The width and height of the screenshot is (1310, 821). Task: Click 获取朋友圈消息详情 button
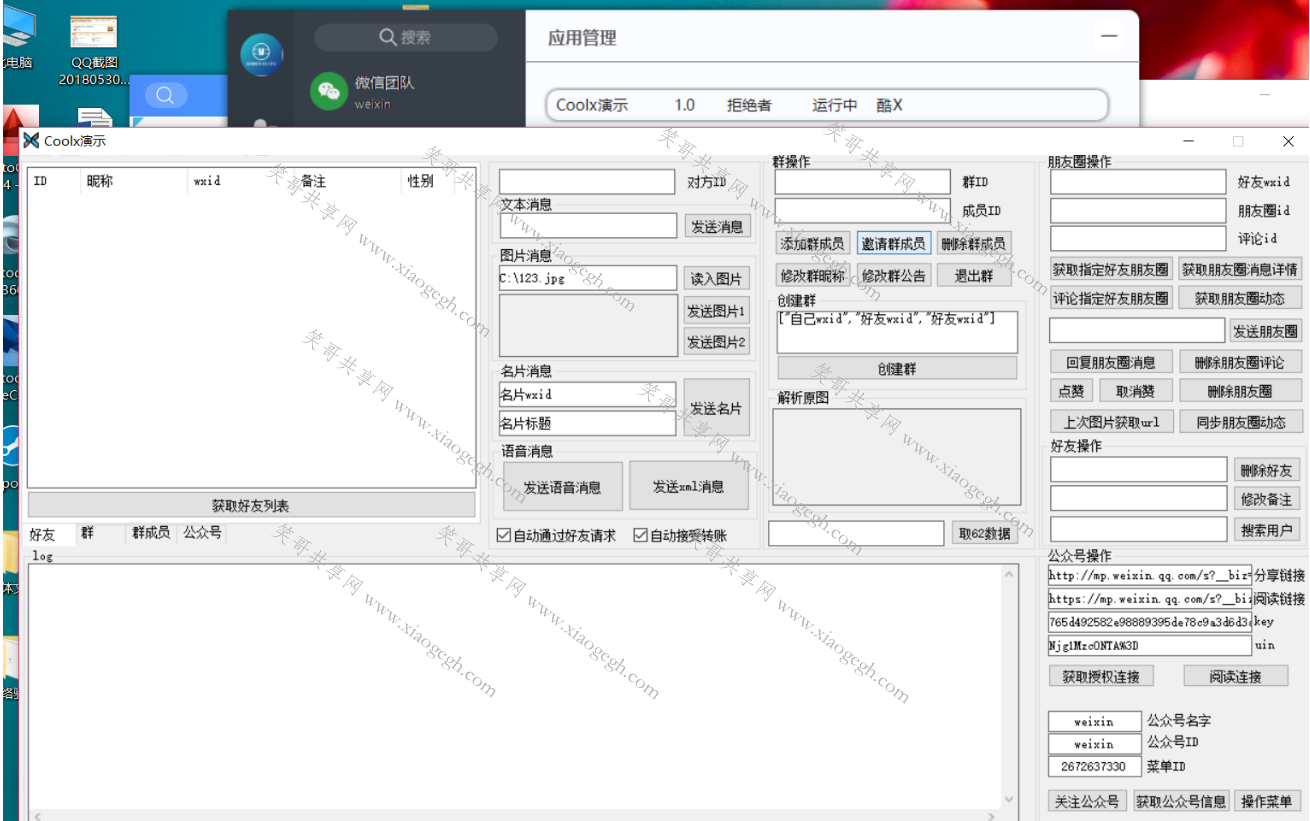pyautogui.click(x=1240, y=269)
